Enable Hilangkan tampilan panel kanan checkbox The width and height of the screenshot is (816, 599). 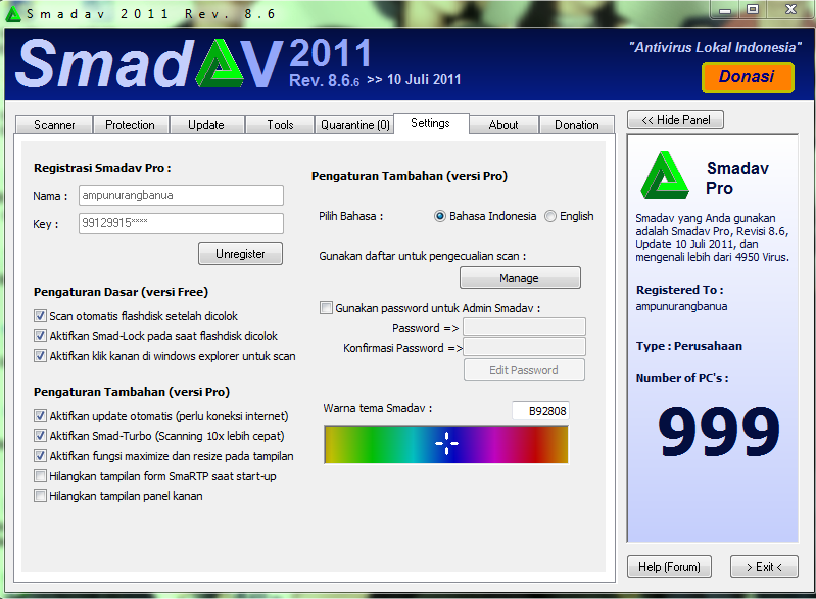(x=40, y=495)
